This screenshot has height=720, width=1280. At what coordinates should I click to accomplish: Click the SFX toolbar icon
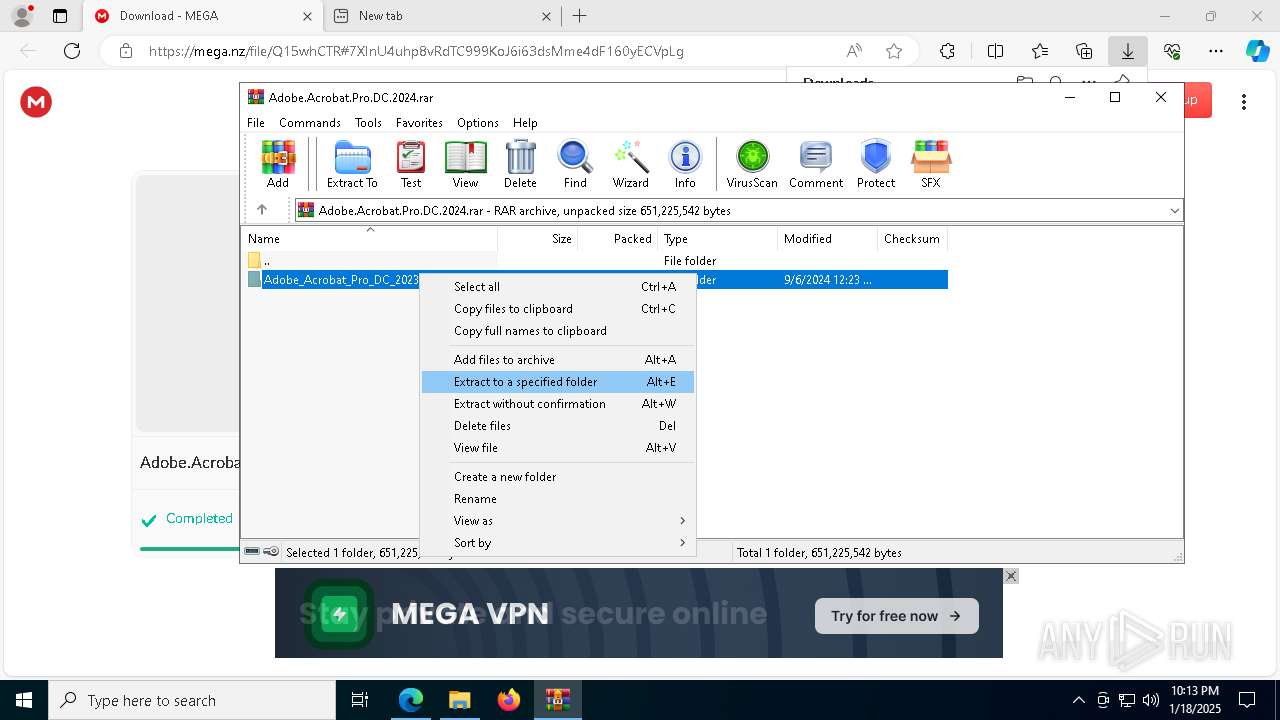pyautogui.click(x=931, y=164)
